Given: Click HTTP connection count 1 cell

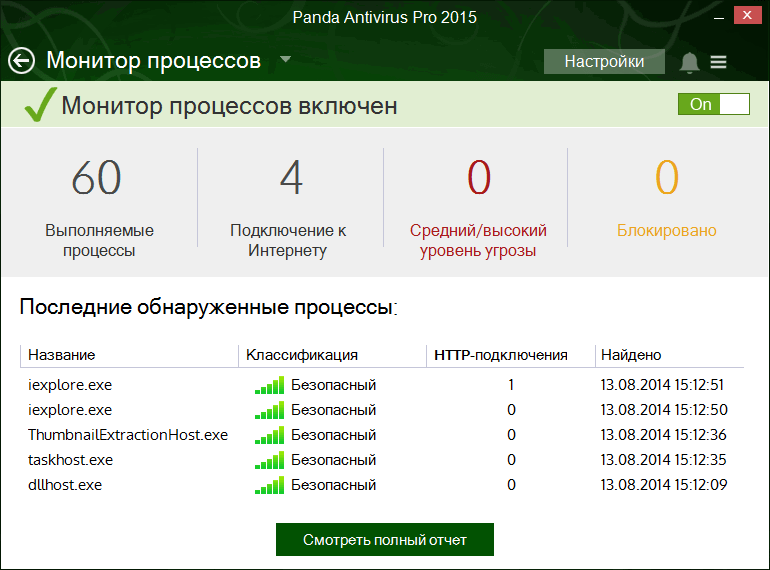Looking at the screenshot, I should pos(511,385).
